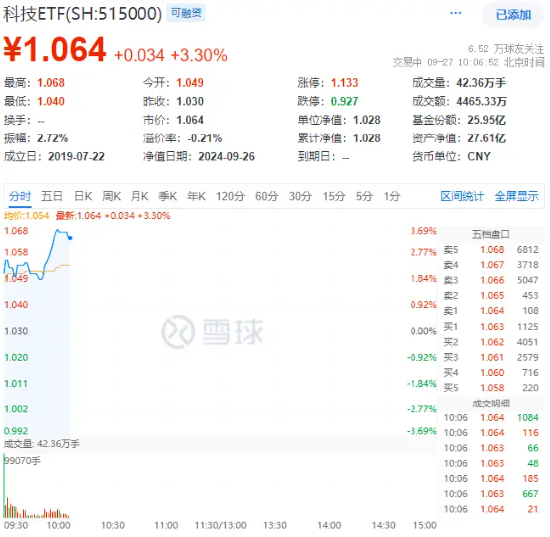Click the trade detail row with volume 21
550x537 pixels.
(491, 509)
